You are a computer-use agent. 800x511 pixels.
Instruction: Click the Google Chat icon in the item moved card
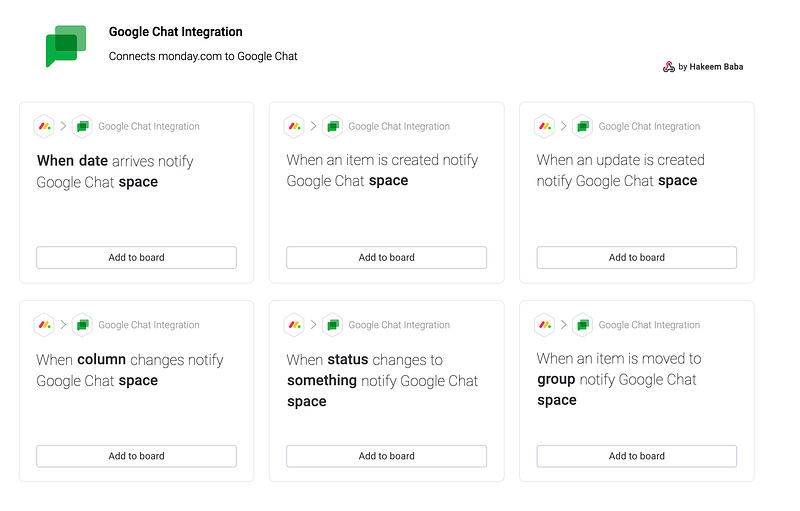point(583,325)
